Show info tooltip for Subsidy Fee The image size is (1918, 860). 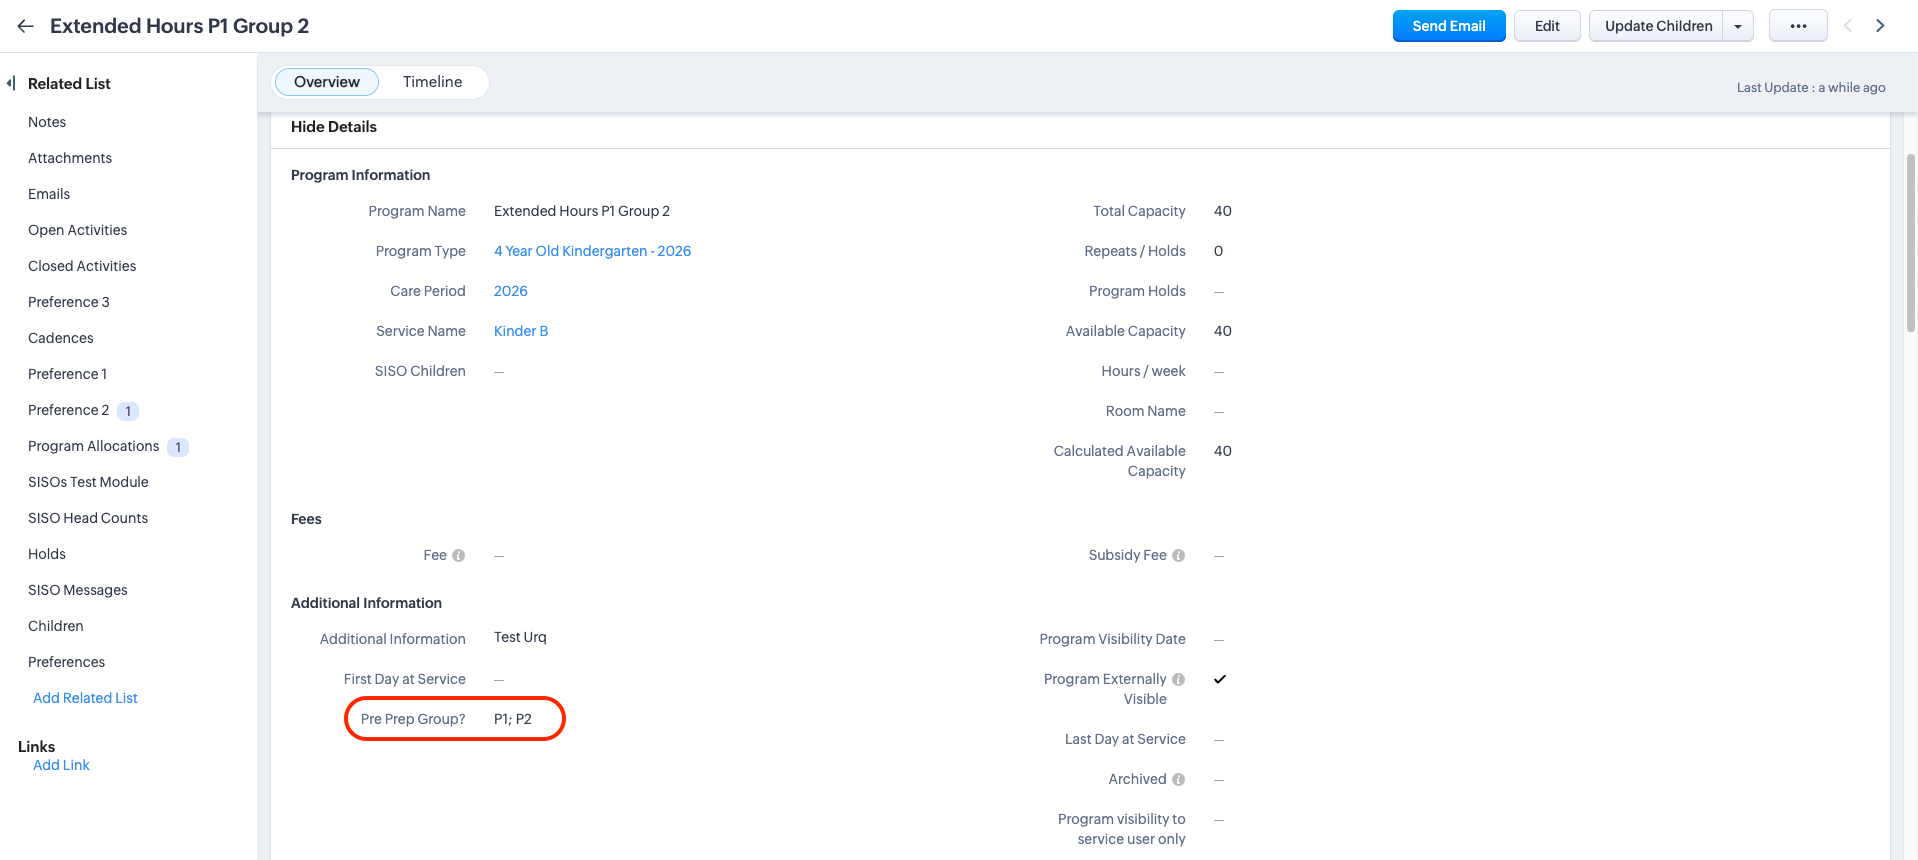[x=1178, y=556]
